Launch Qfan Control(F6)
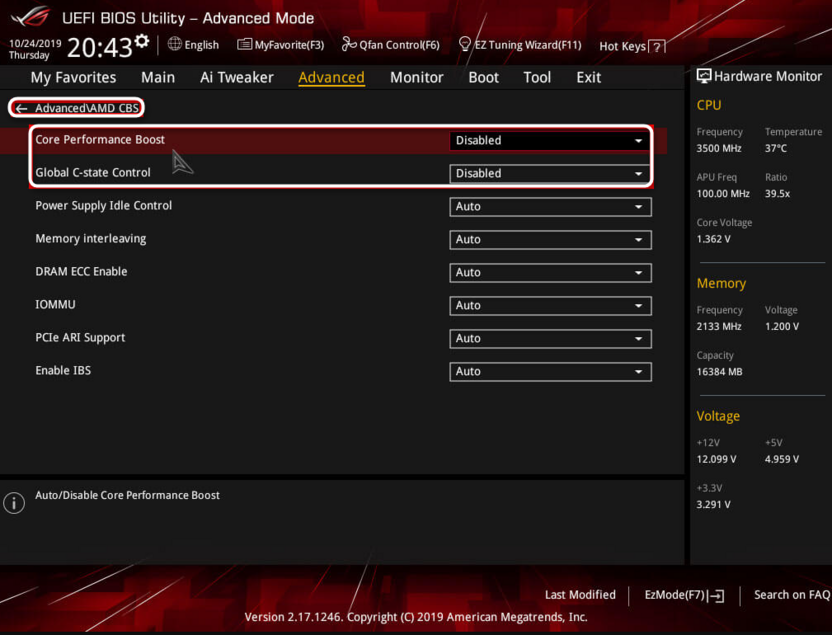 click(399, 45)
